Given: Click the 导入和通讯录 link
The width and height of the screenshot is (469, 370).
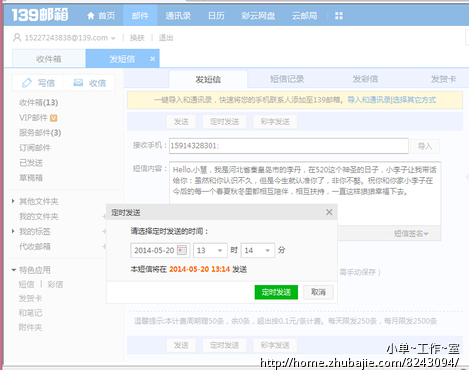Looking at the screenshot, I should pos(369,100).
